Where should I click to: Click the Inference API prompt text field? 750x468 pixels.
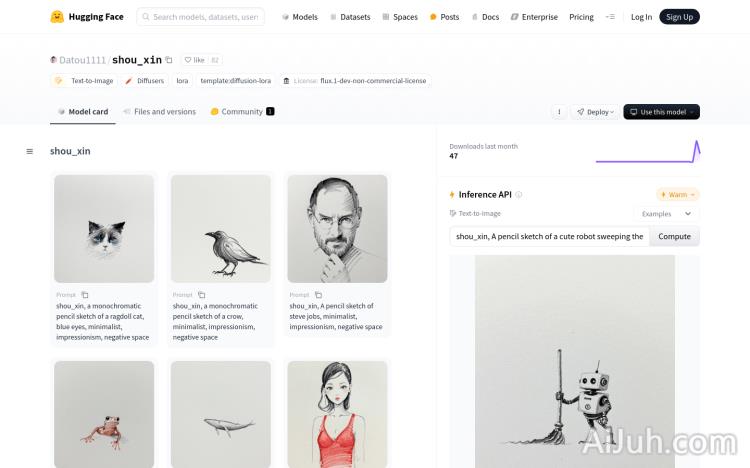point(549,237)
